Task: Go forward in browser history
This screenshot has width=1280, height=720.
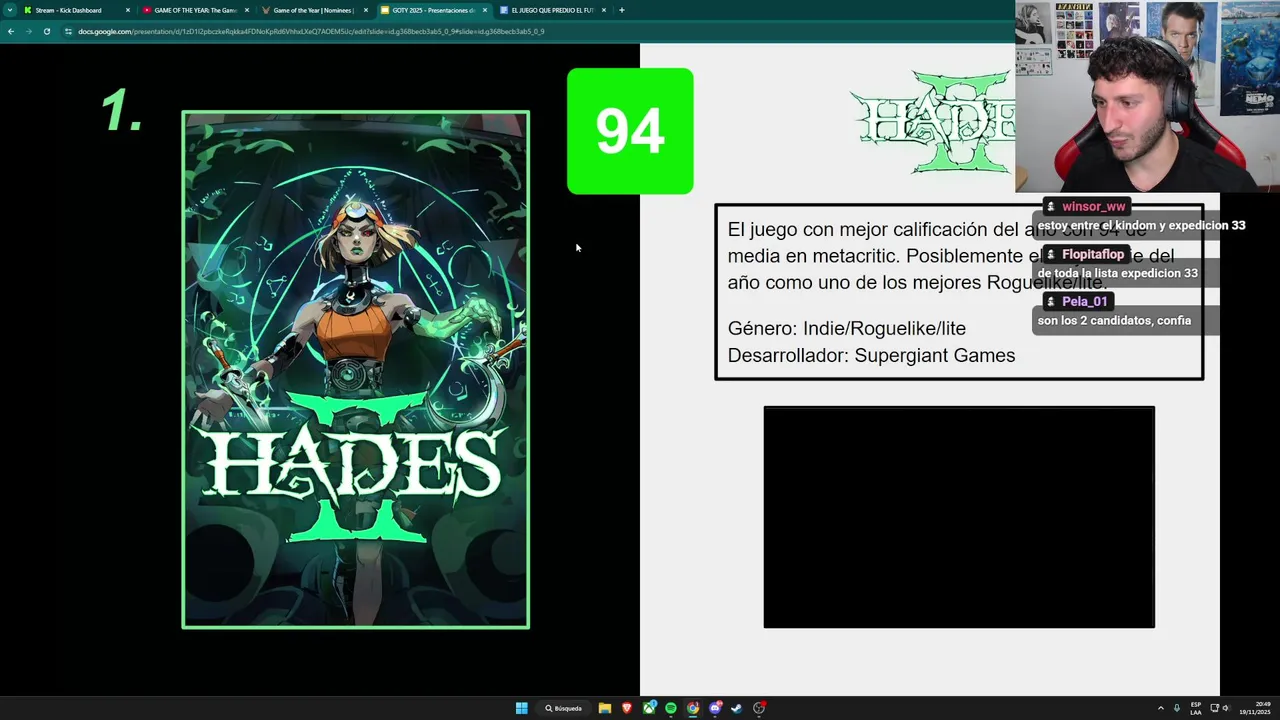Action: (29, 31)
